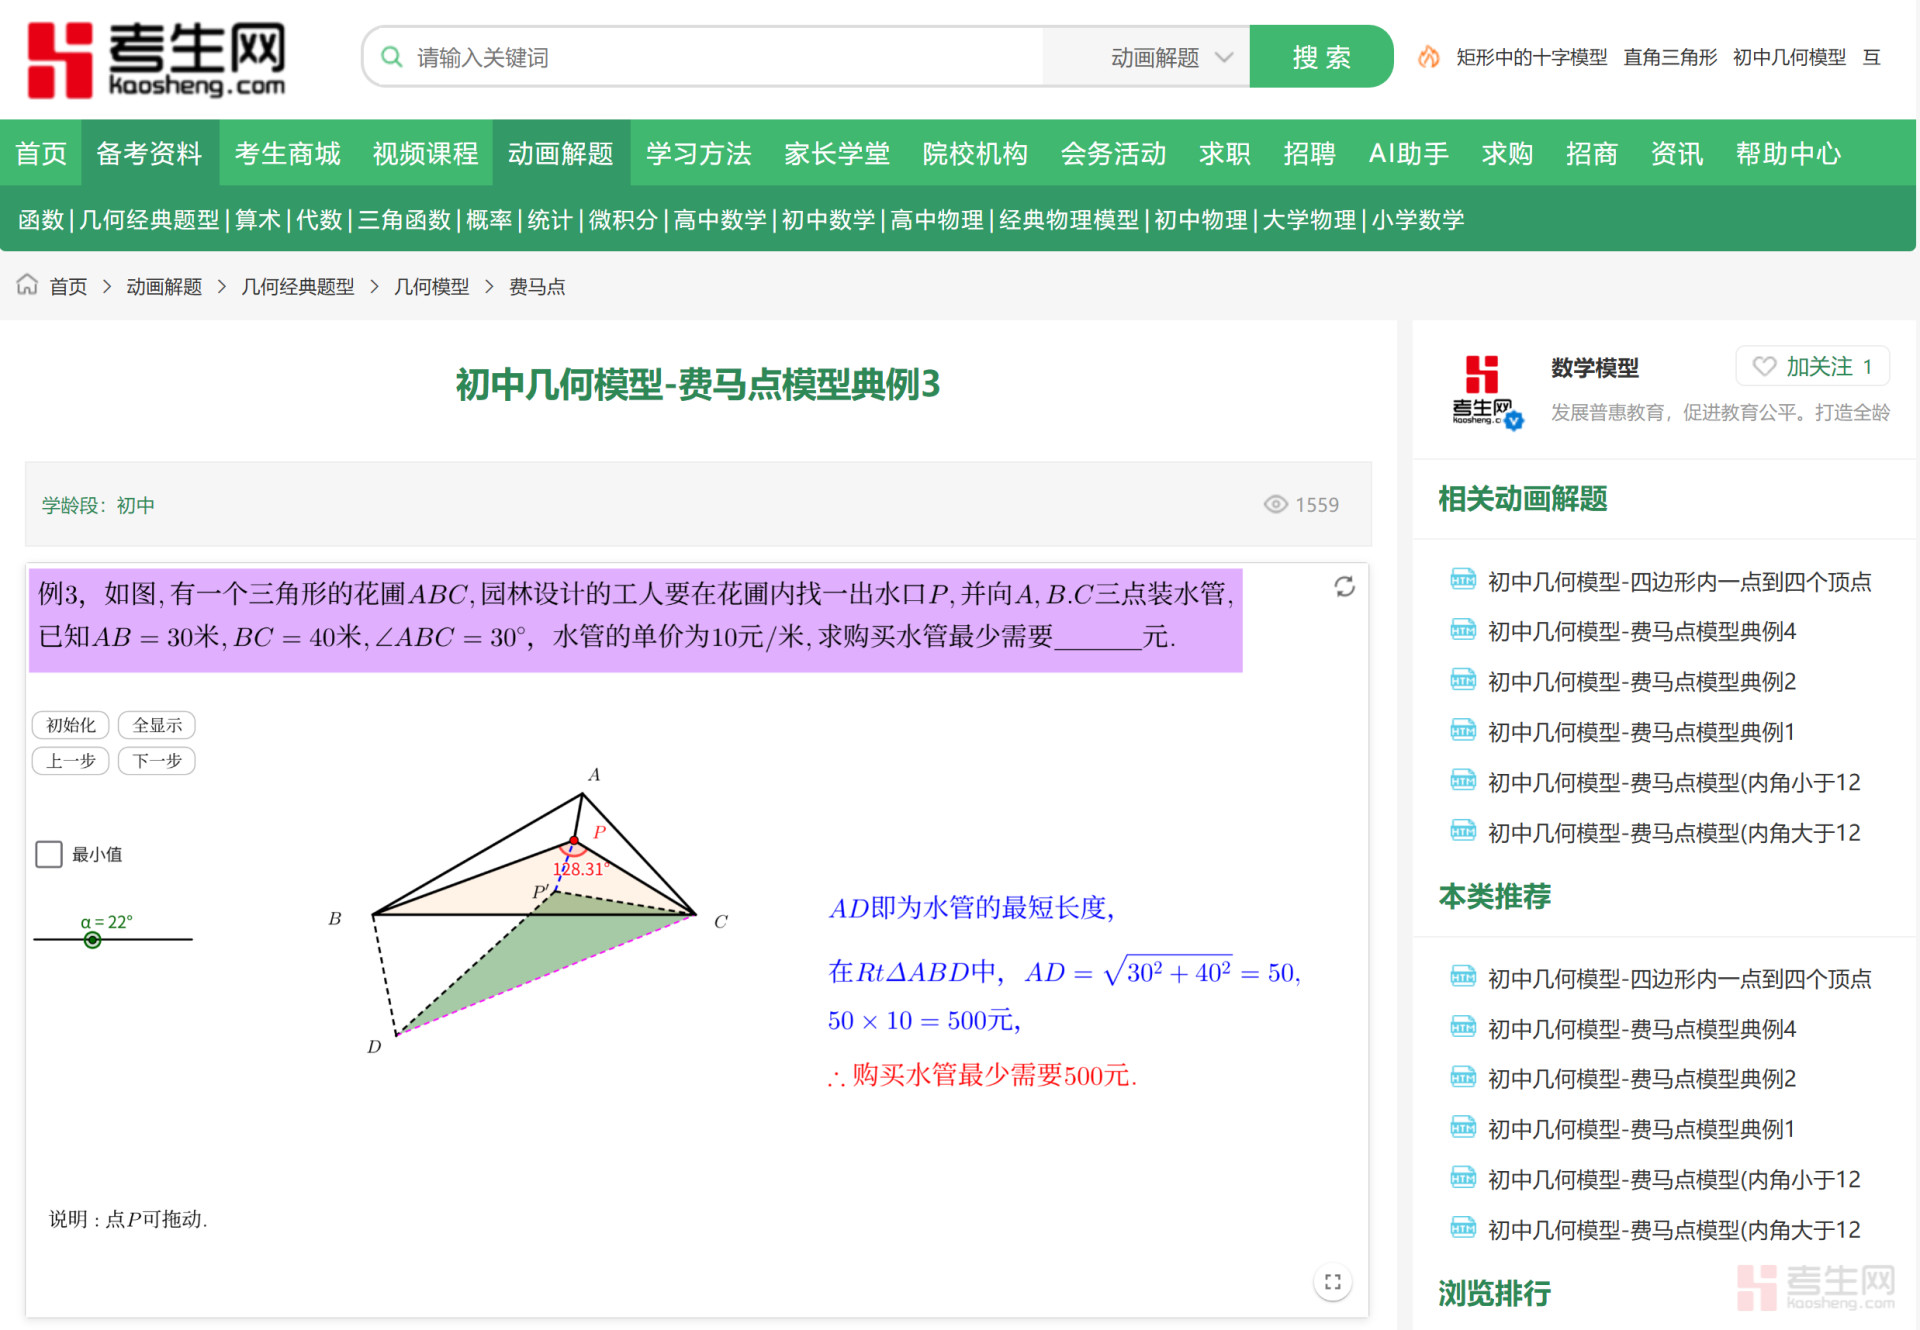Open the 视频课程 navigation tab
Viewport: 1920px width, 1330px height.
click(425, 153)
